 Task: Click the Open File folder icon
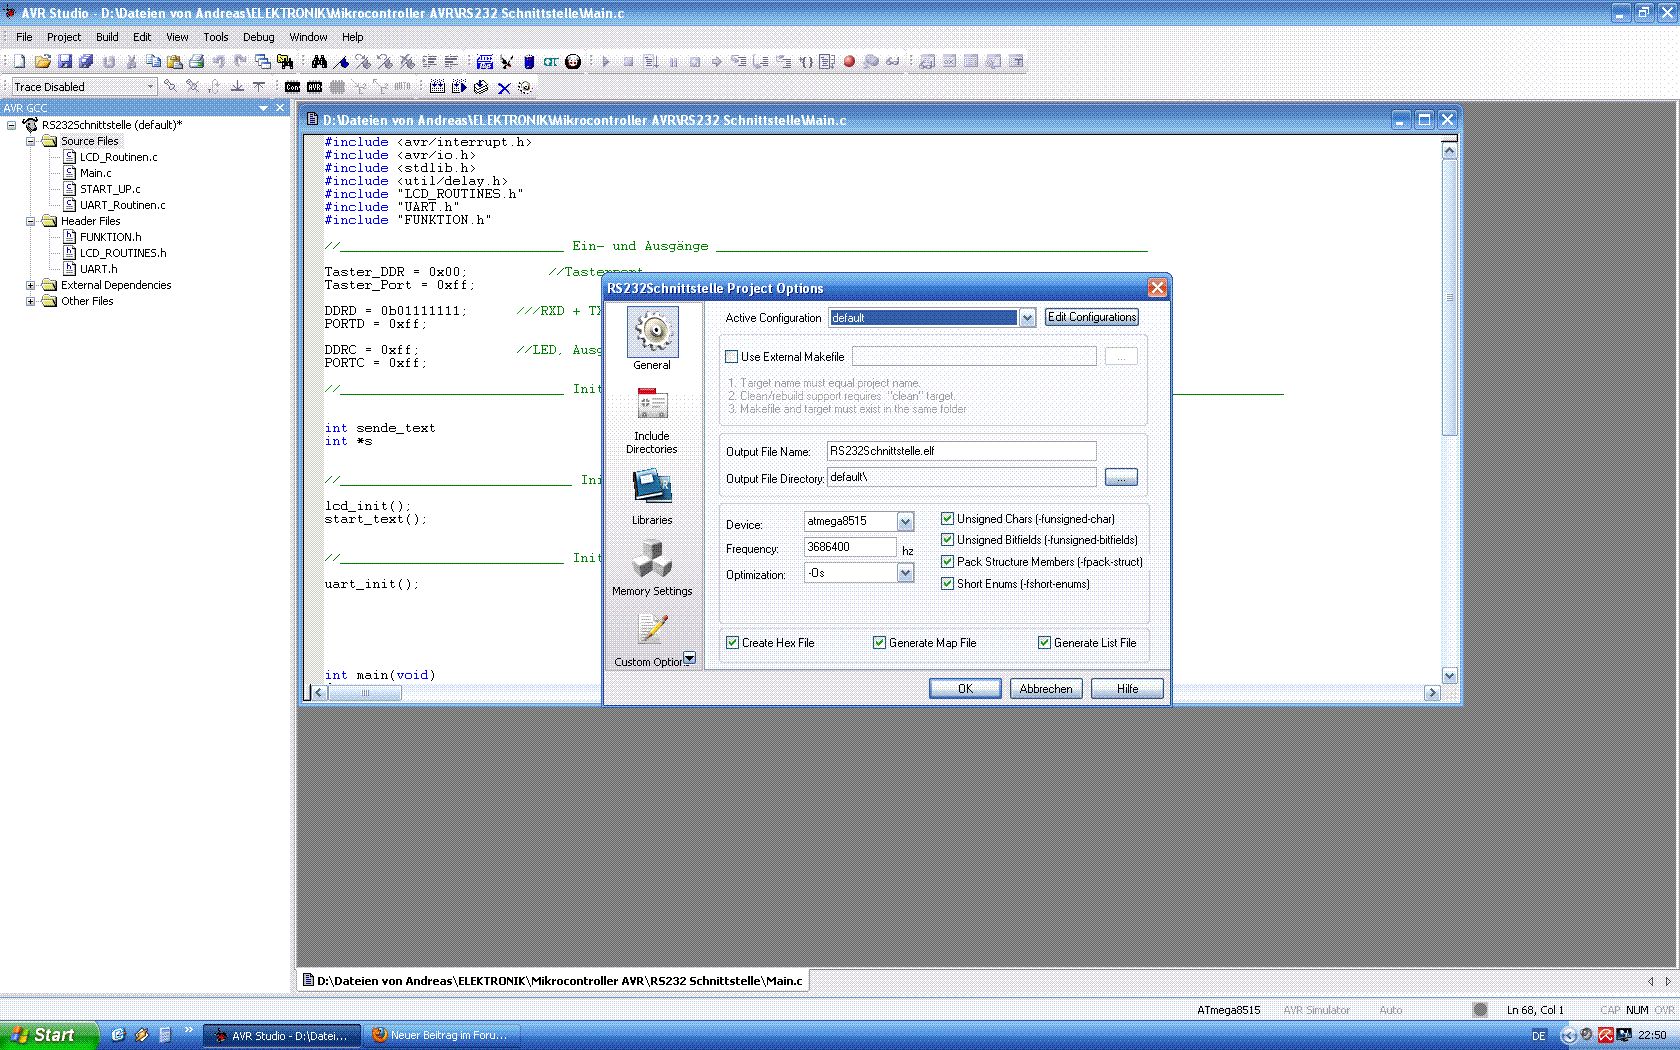(42, 62)
